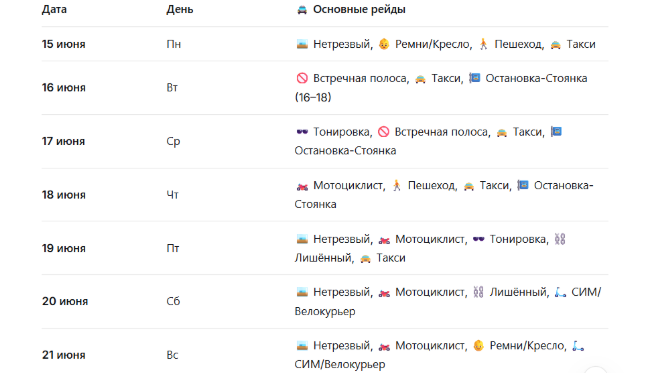Select the 18 июня date cell

click(x=63, y=195)
